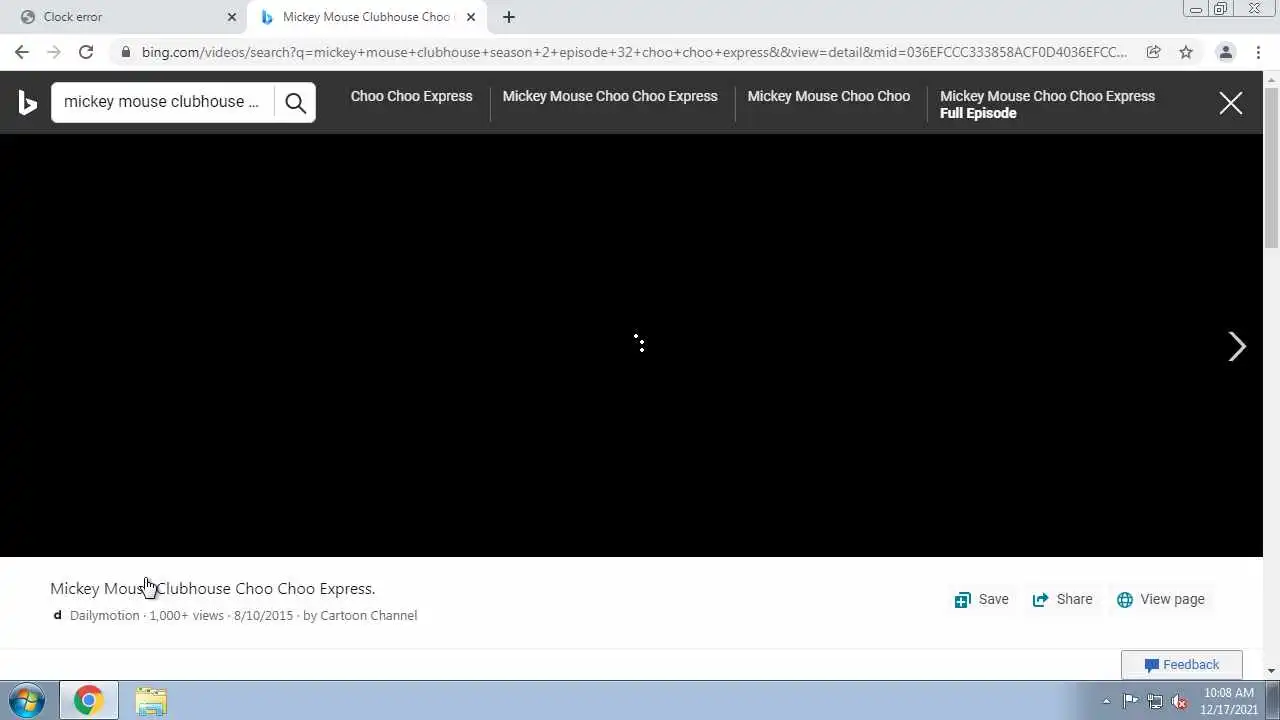Click the browser Back arrow
The image size is (1280, 720).
(x=22, y=52)
